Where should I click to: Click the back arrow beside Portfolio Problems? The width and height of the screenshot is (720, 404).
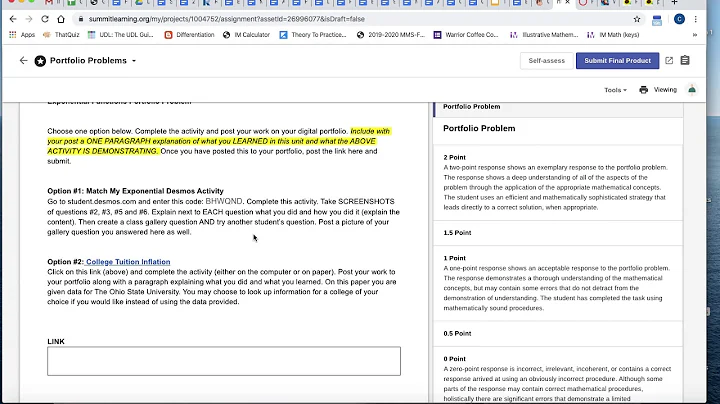click(x=23, y=61)
